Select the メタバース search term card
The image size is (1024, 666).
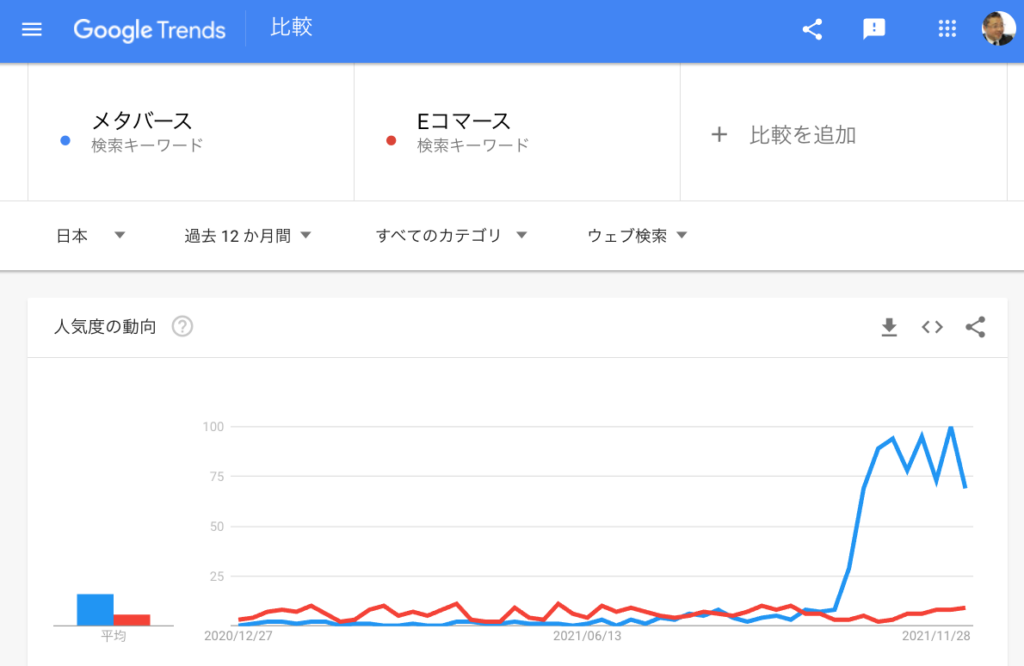[x=190, y=133]
